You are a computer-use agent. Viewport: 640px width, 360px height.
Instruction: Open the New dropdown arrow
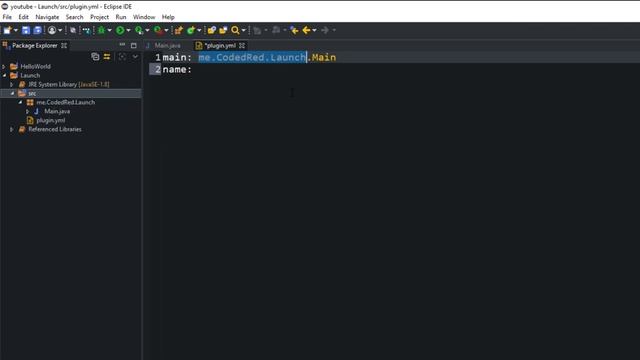tap(16, 30)
